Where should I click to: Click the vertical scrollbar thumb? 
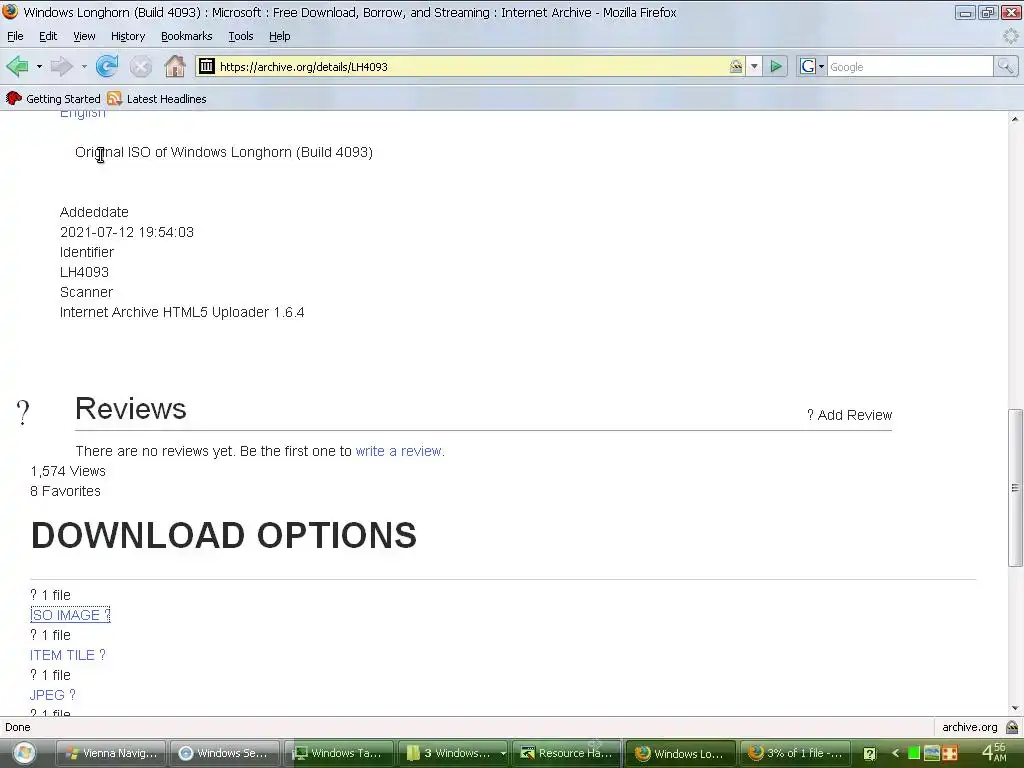pos(1014,487)
